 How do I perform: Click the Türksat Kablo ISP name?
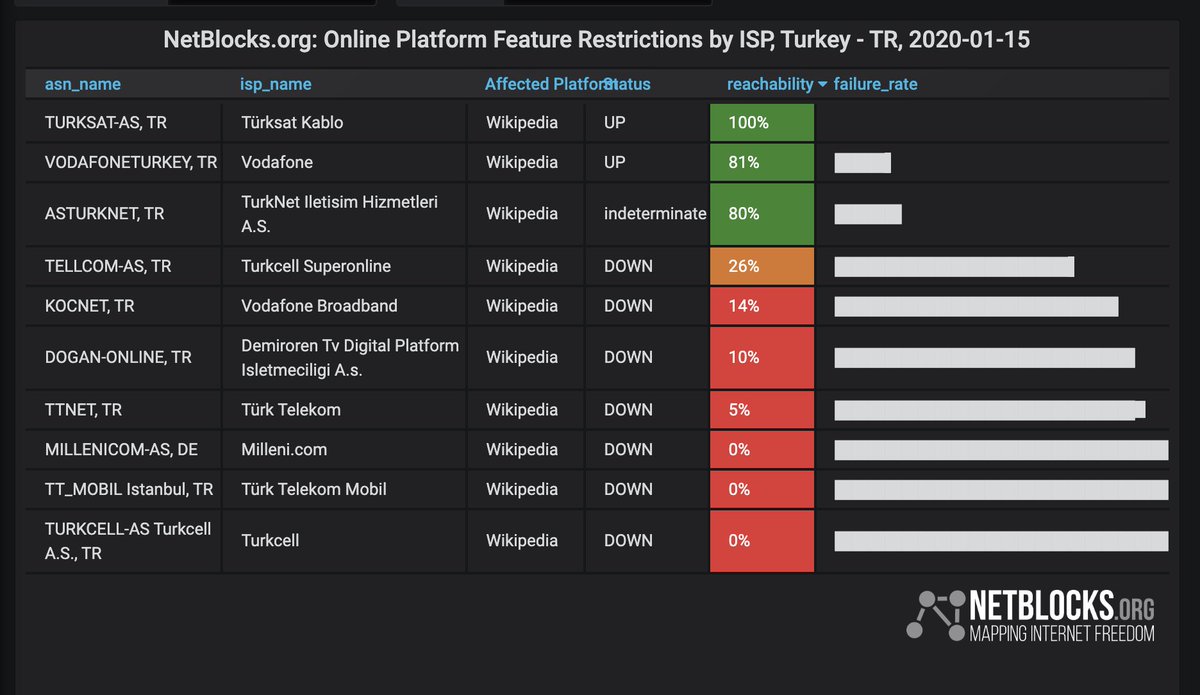[x=292, y=122]
